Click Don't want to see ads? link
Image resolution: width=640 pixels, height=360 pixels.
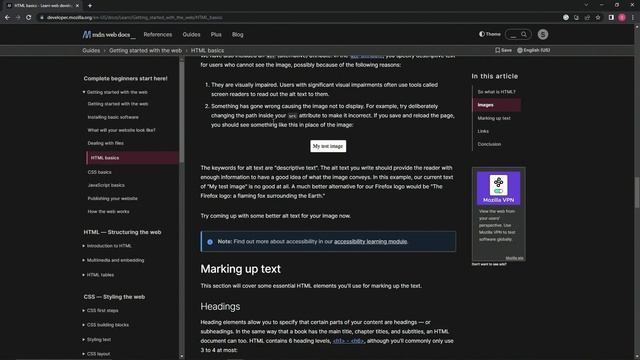click(489, 264)
